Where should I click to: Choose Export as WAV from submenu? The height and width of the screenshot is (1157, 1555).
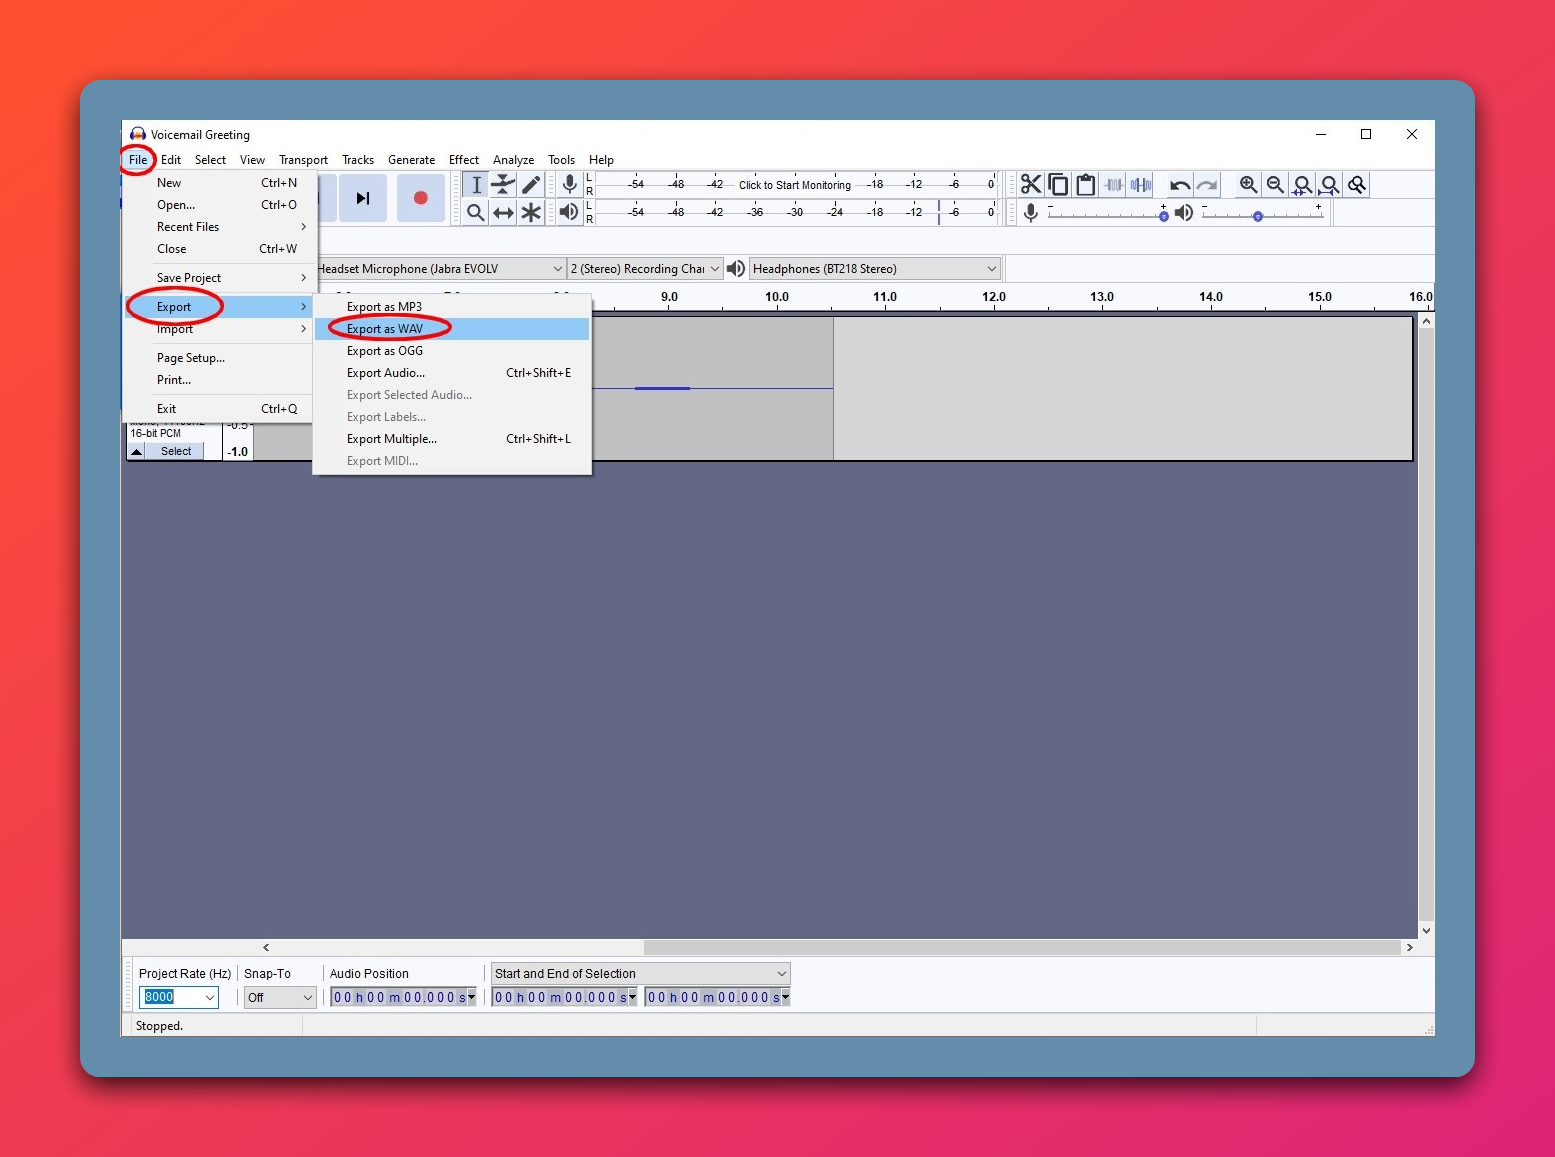(x=385, y=329)
